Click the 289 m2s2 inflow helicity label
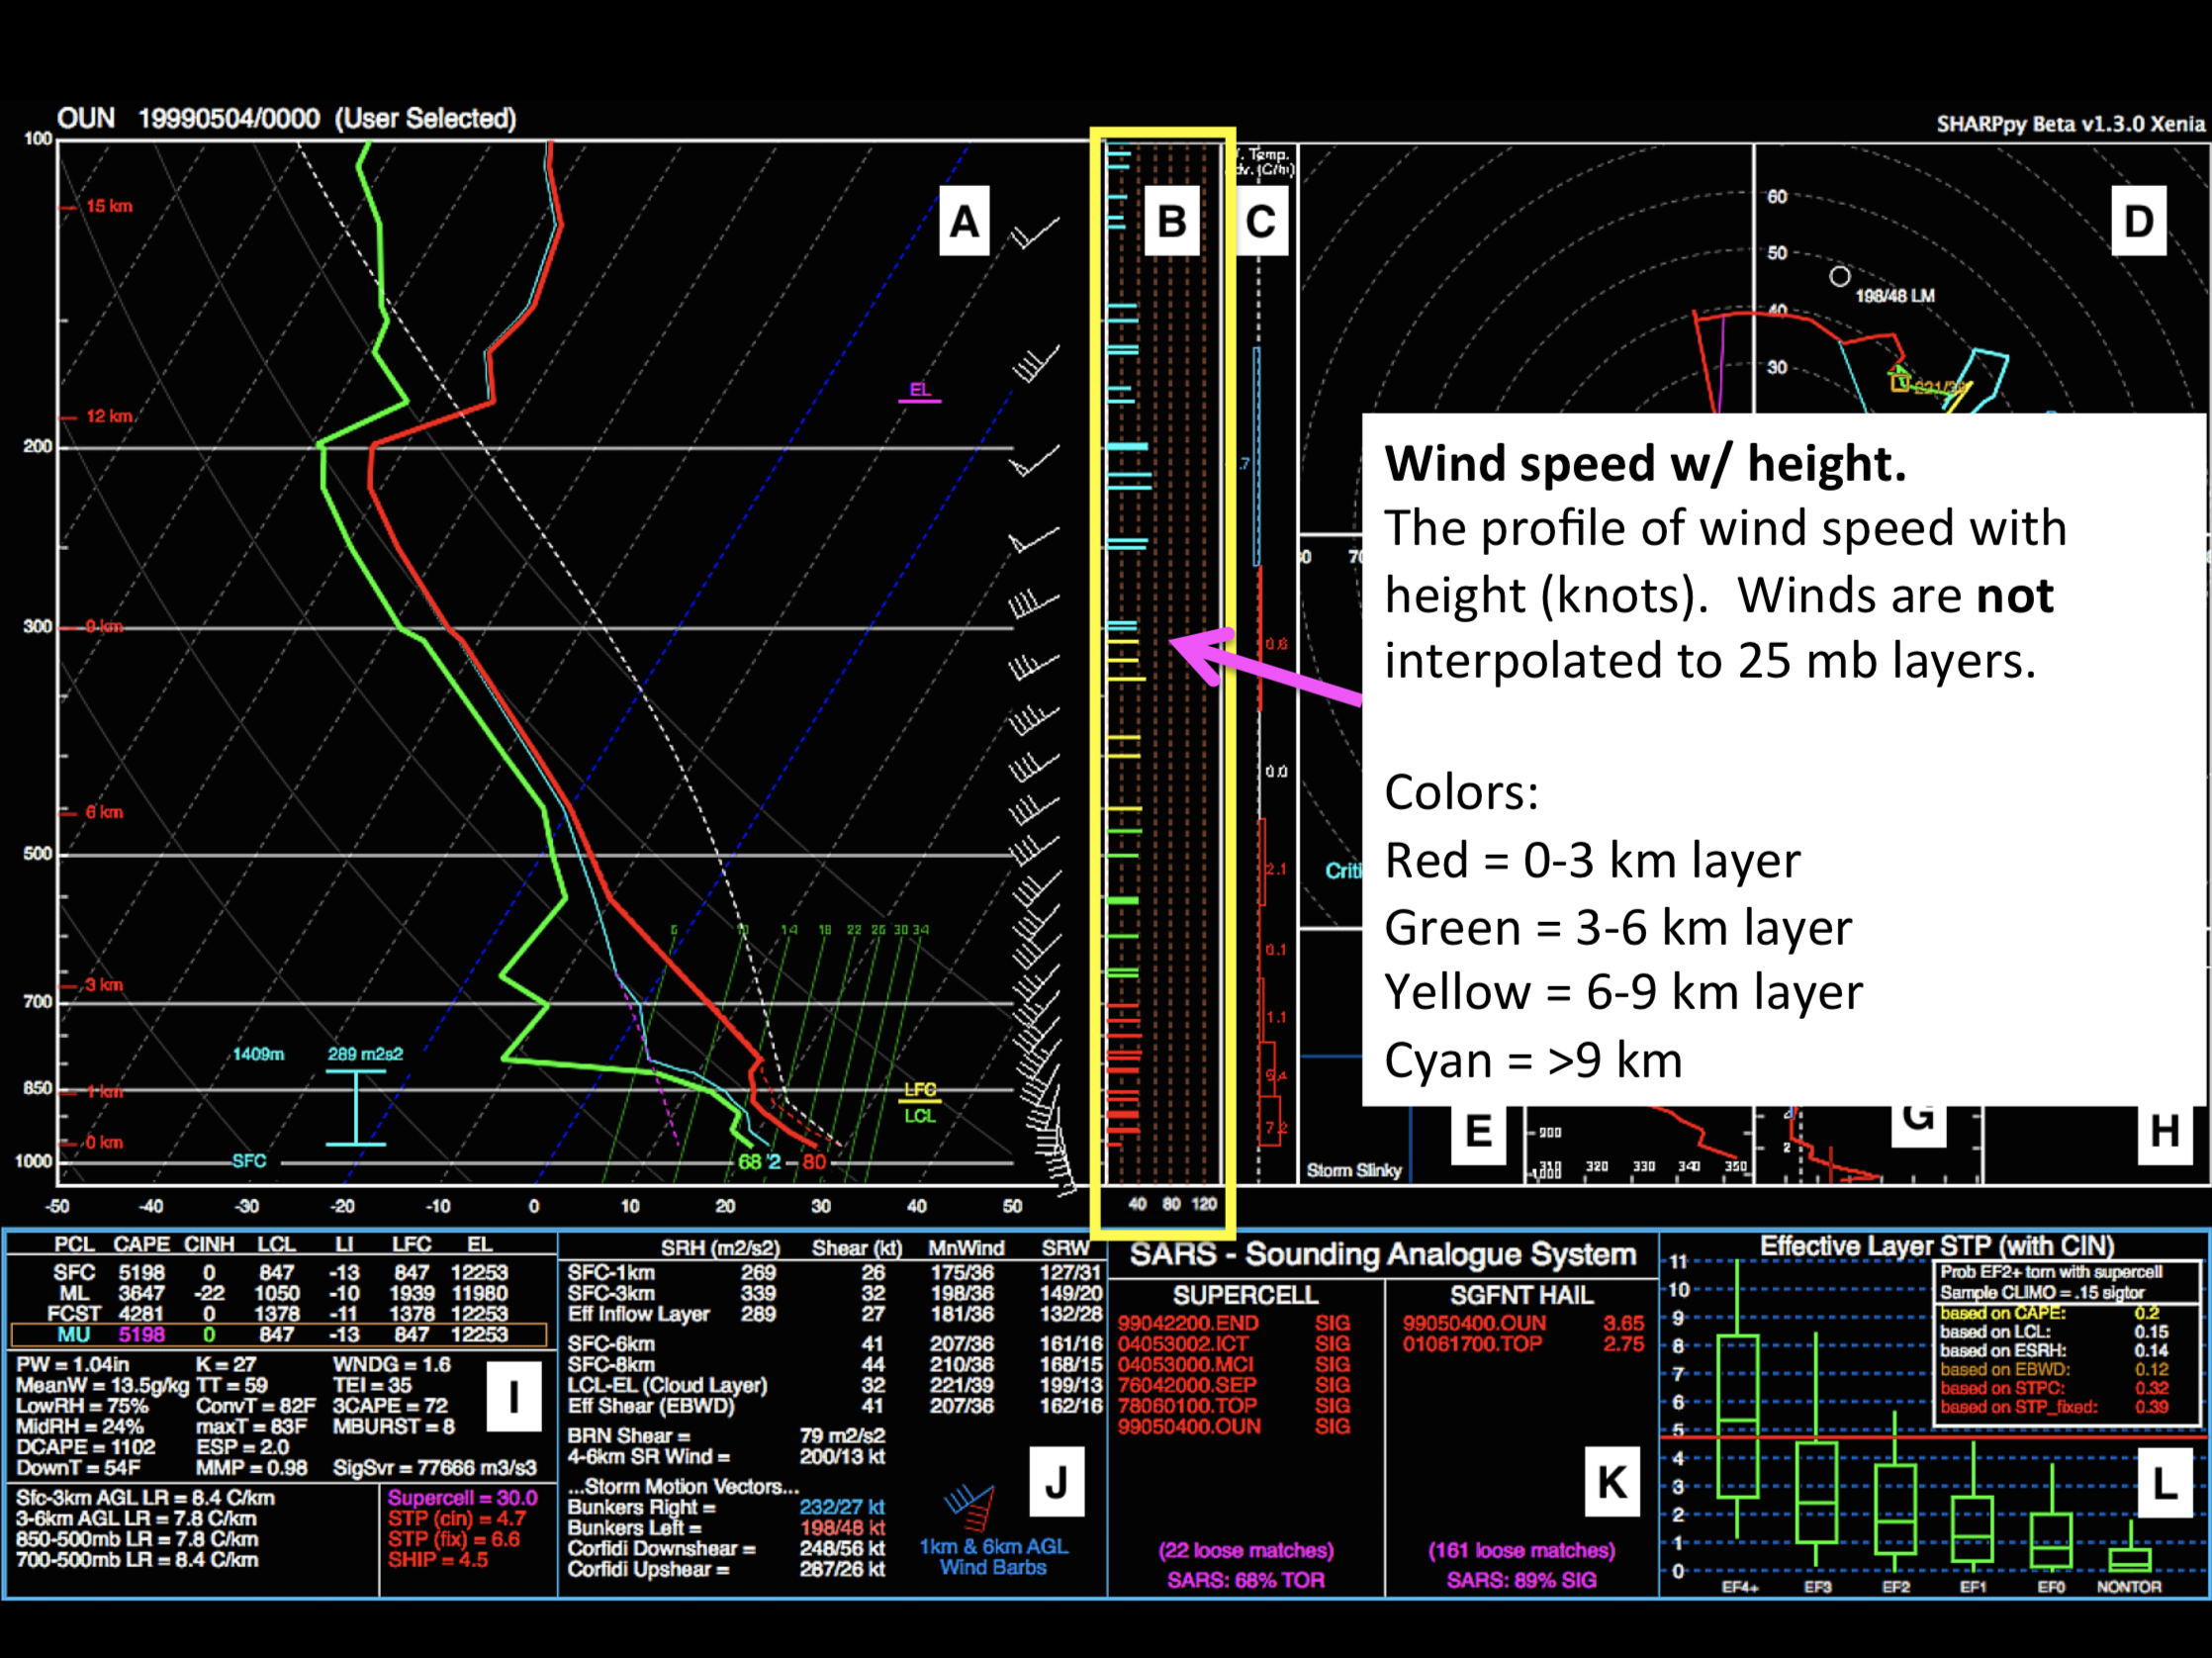Viewport: 2212px width, 1658px height. (365, 1054)
